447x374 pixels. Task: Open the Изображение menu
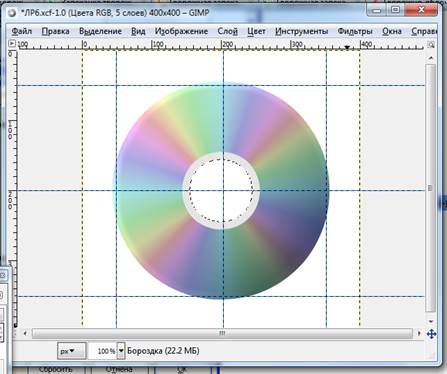[181, 31]
